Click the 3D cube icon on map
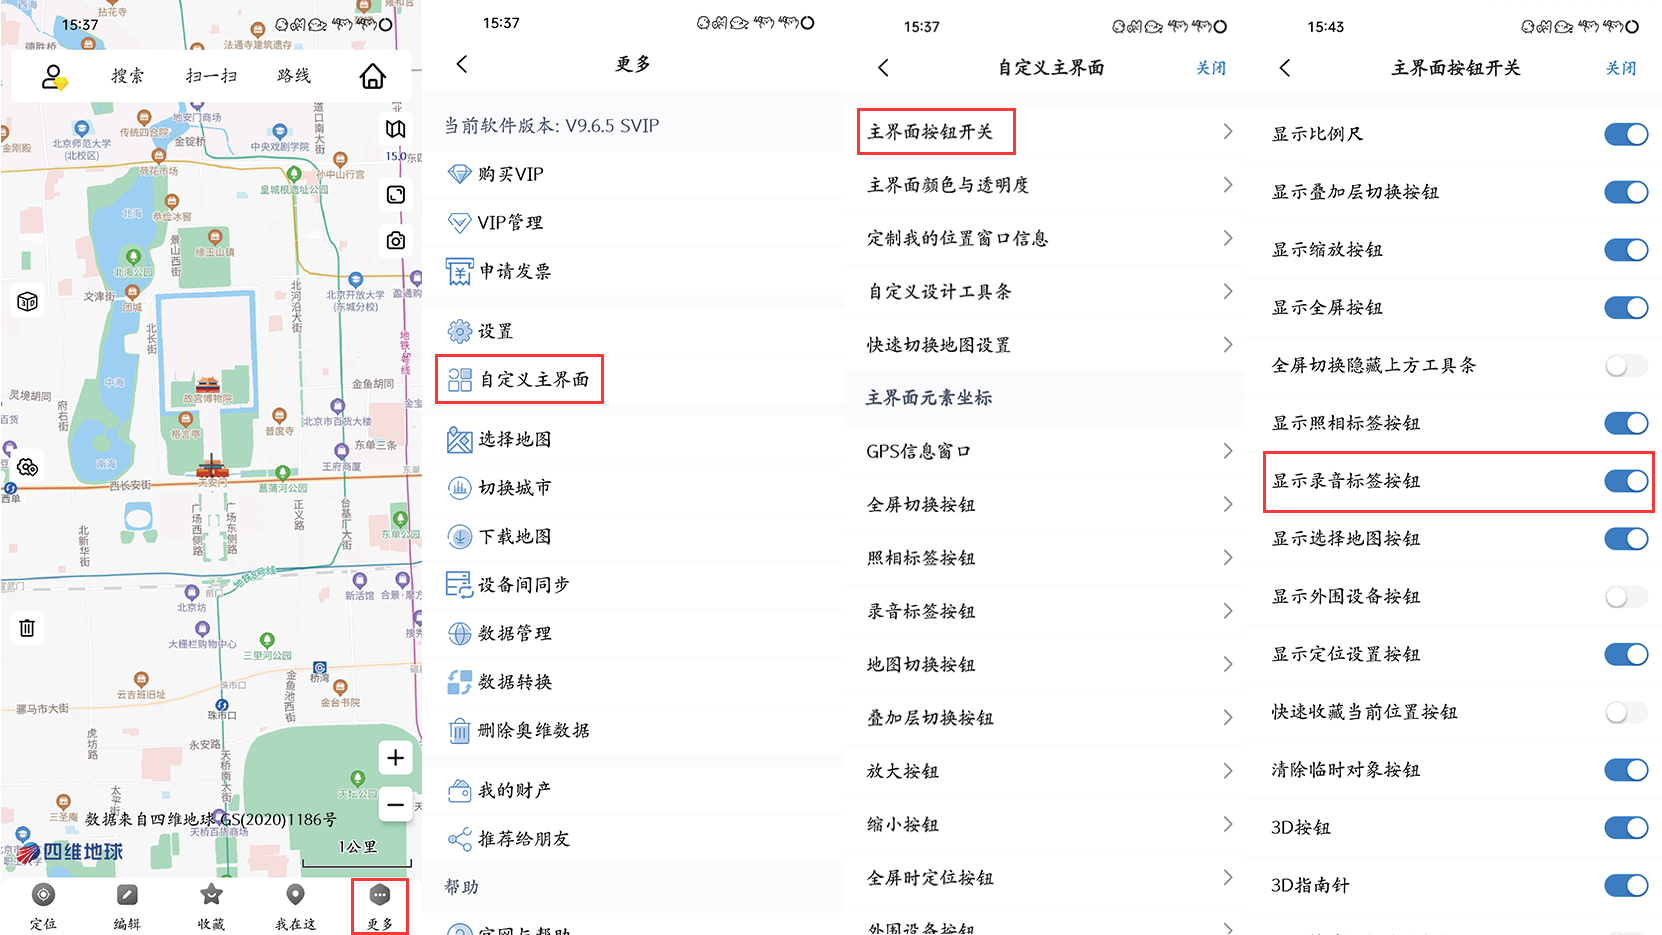Viewport: 1662px width, 935px height. coord(27,301)
